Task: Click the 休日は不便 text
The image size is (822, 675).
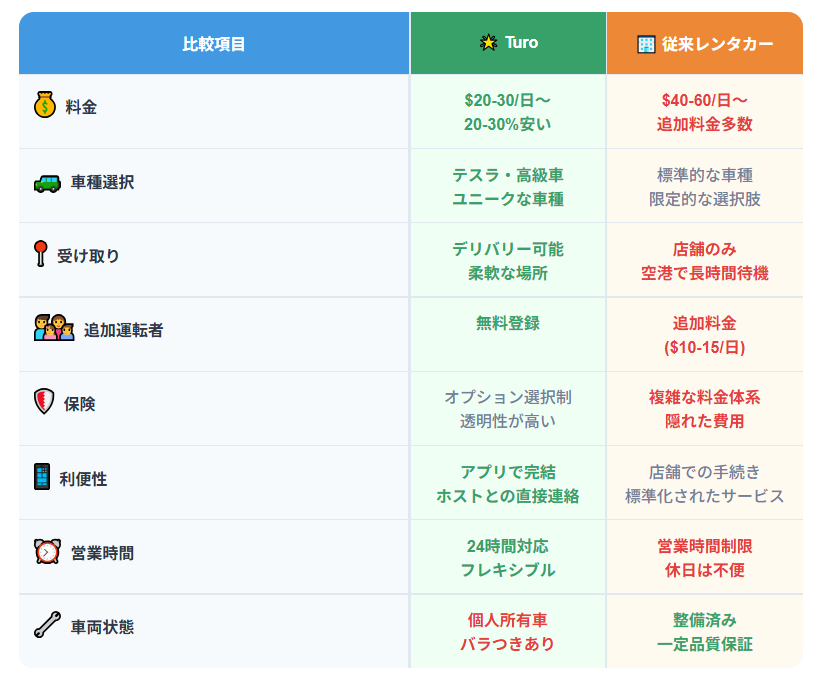Action: [705, 571]
